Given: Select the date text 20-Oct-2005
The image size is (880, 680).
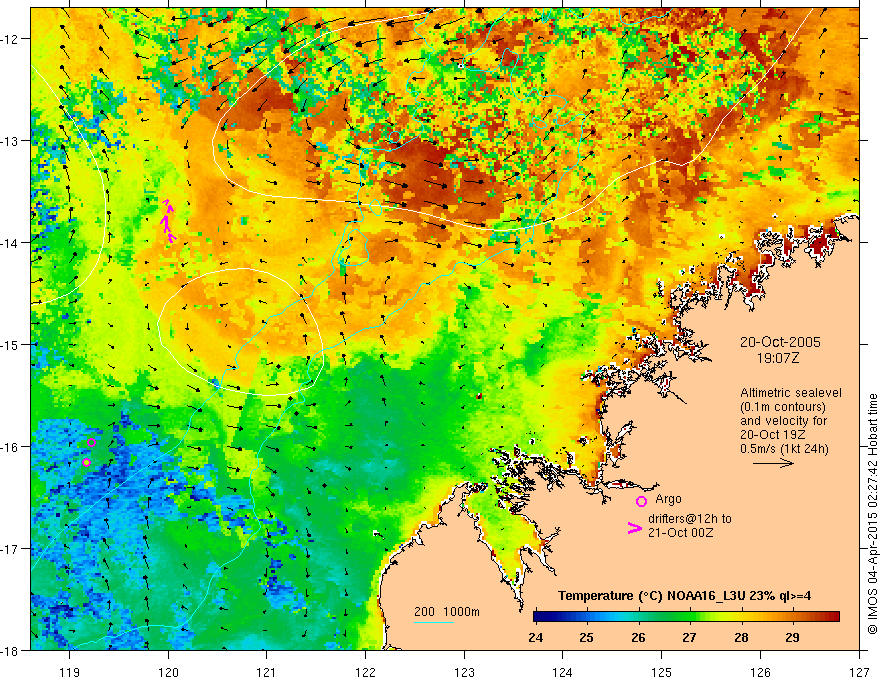Looking at the screenshot, I should click(780, 342).
